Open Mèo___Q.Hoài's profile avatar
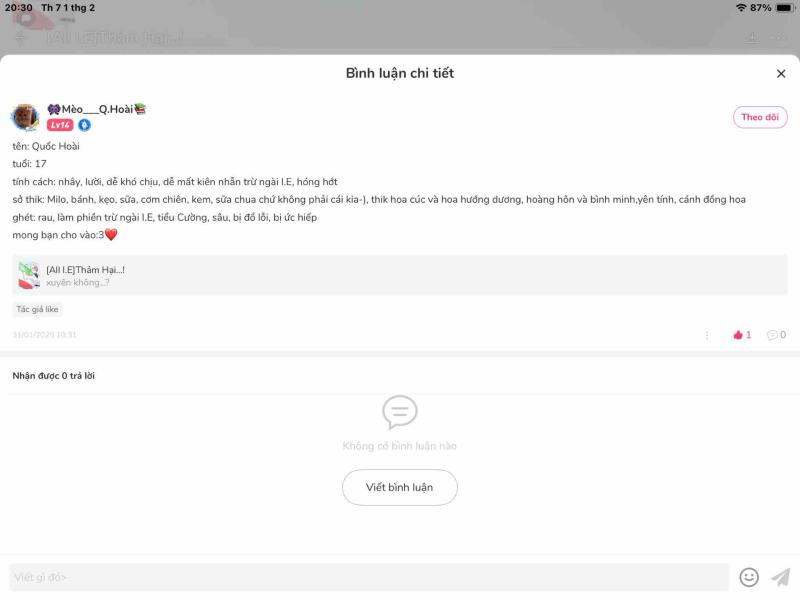Screen dimensions: 800x600 [x=25, y=118]
